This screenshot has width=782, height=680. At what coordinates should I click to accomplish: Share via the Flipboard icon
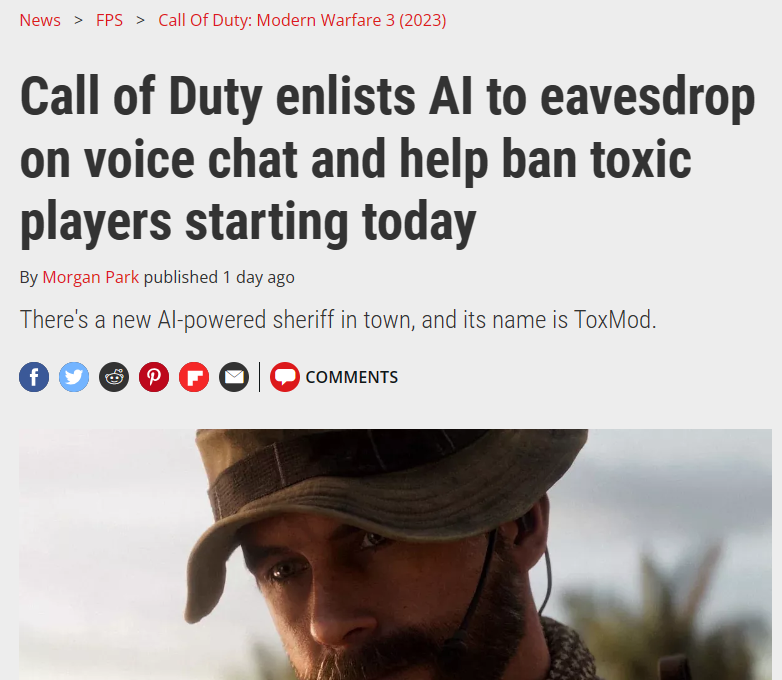point(194,377)
